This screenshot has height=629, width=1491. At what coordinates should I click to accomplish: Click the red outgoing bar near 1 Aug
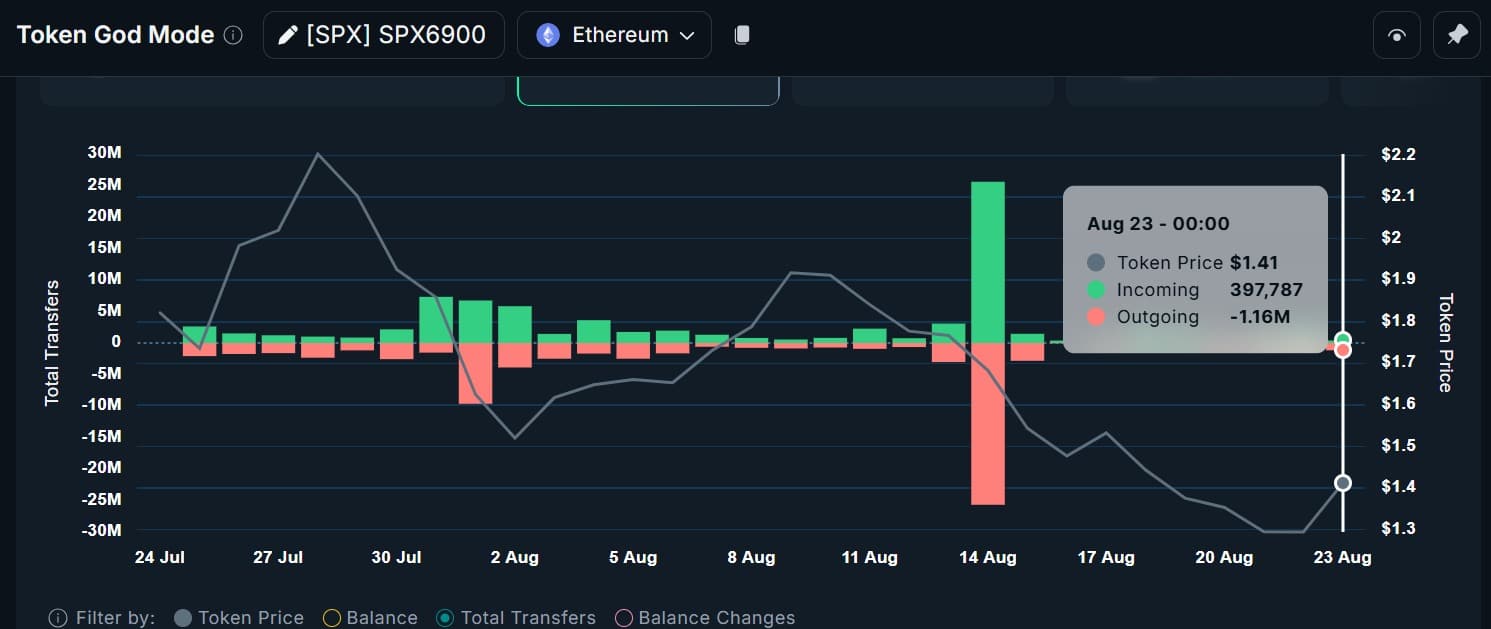coord(476,373)
